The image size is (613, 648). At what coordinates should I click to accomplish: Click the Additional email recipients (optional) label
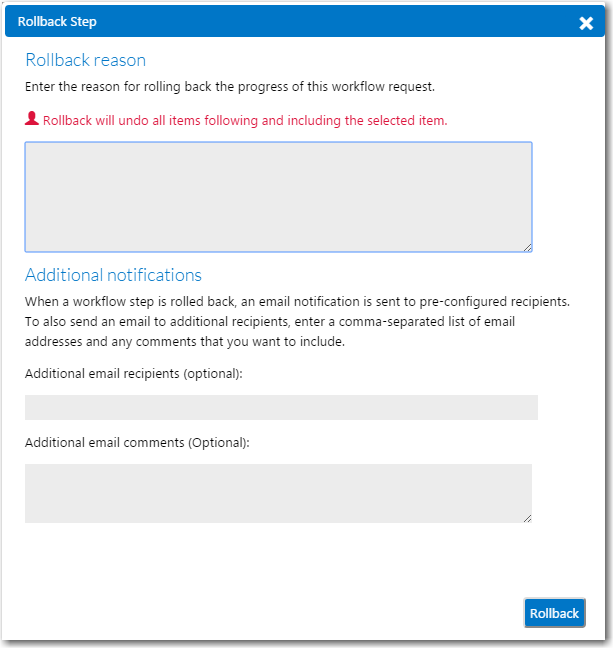(x=134, y=374)
